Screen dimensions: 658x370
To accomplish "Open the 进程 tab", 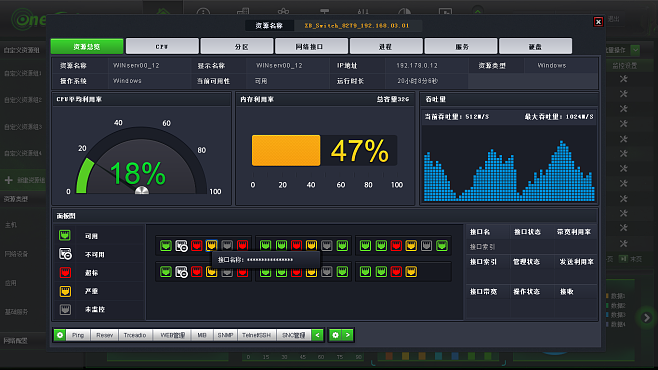I will [x=386, y=46].
